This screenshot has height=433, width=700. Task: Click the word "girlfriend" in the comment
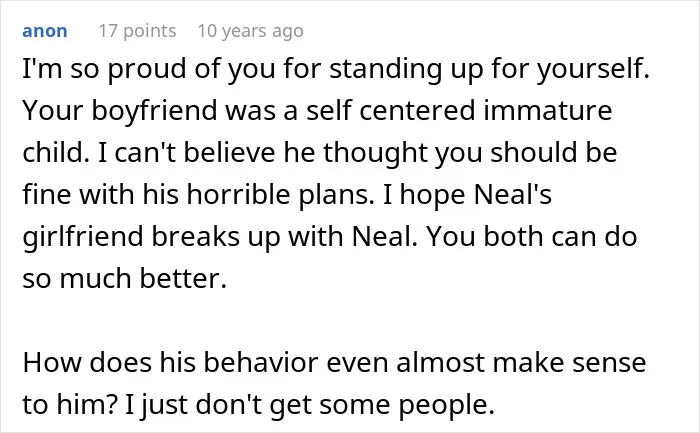[83, 237]
